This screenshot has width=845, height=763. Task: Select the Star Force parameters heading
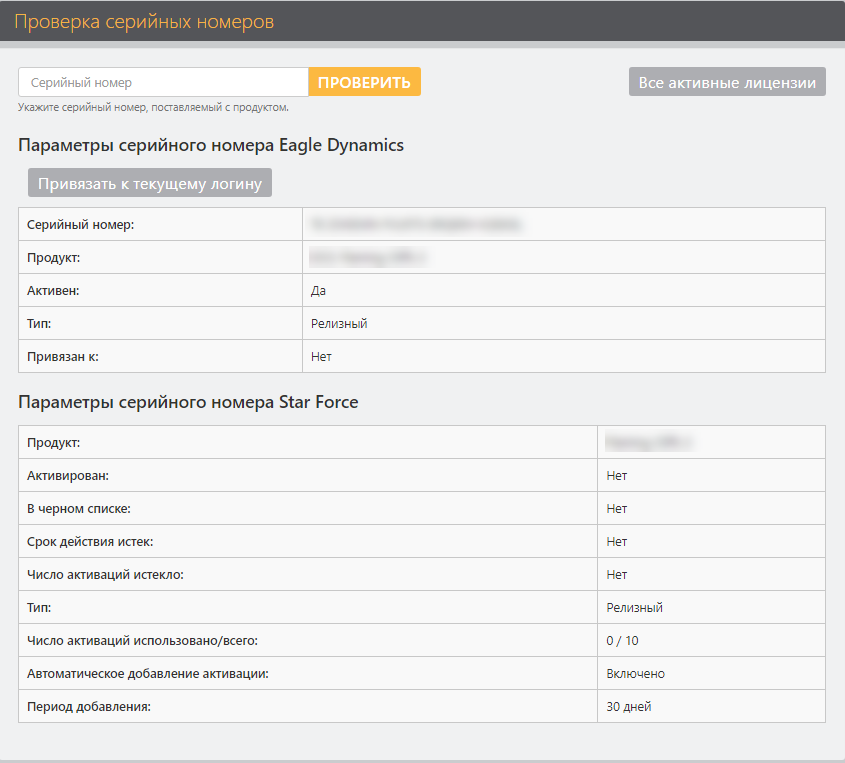click(x=188, y=402)
